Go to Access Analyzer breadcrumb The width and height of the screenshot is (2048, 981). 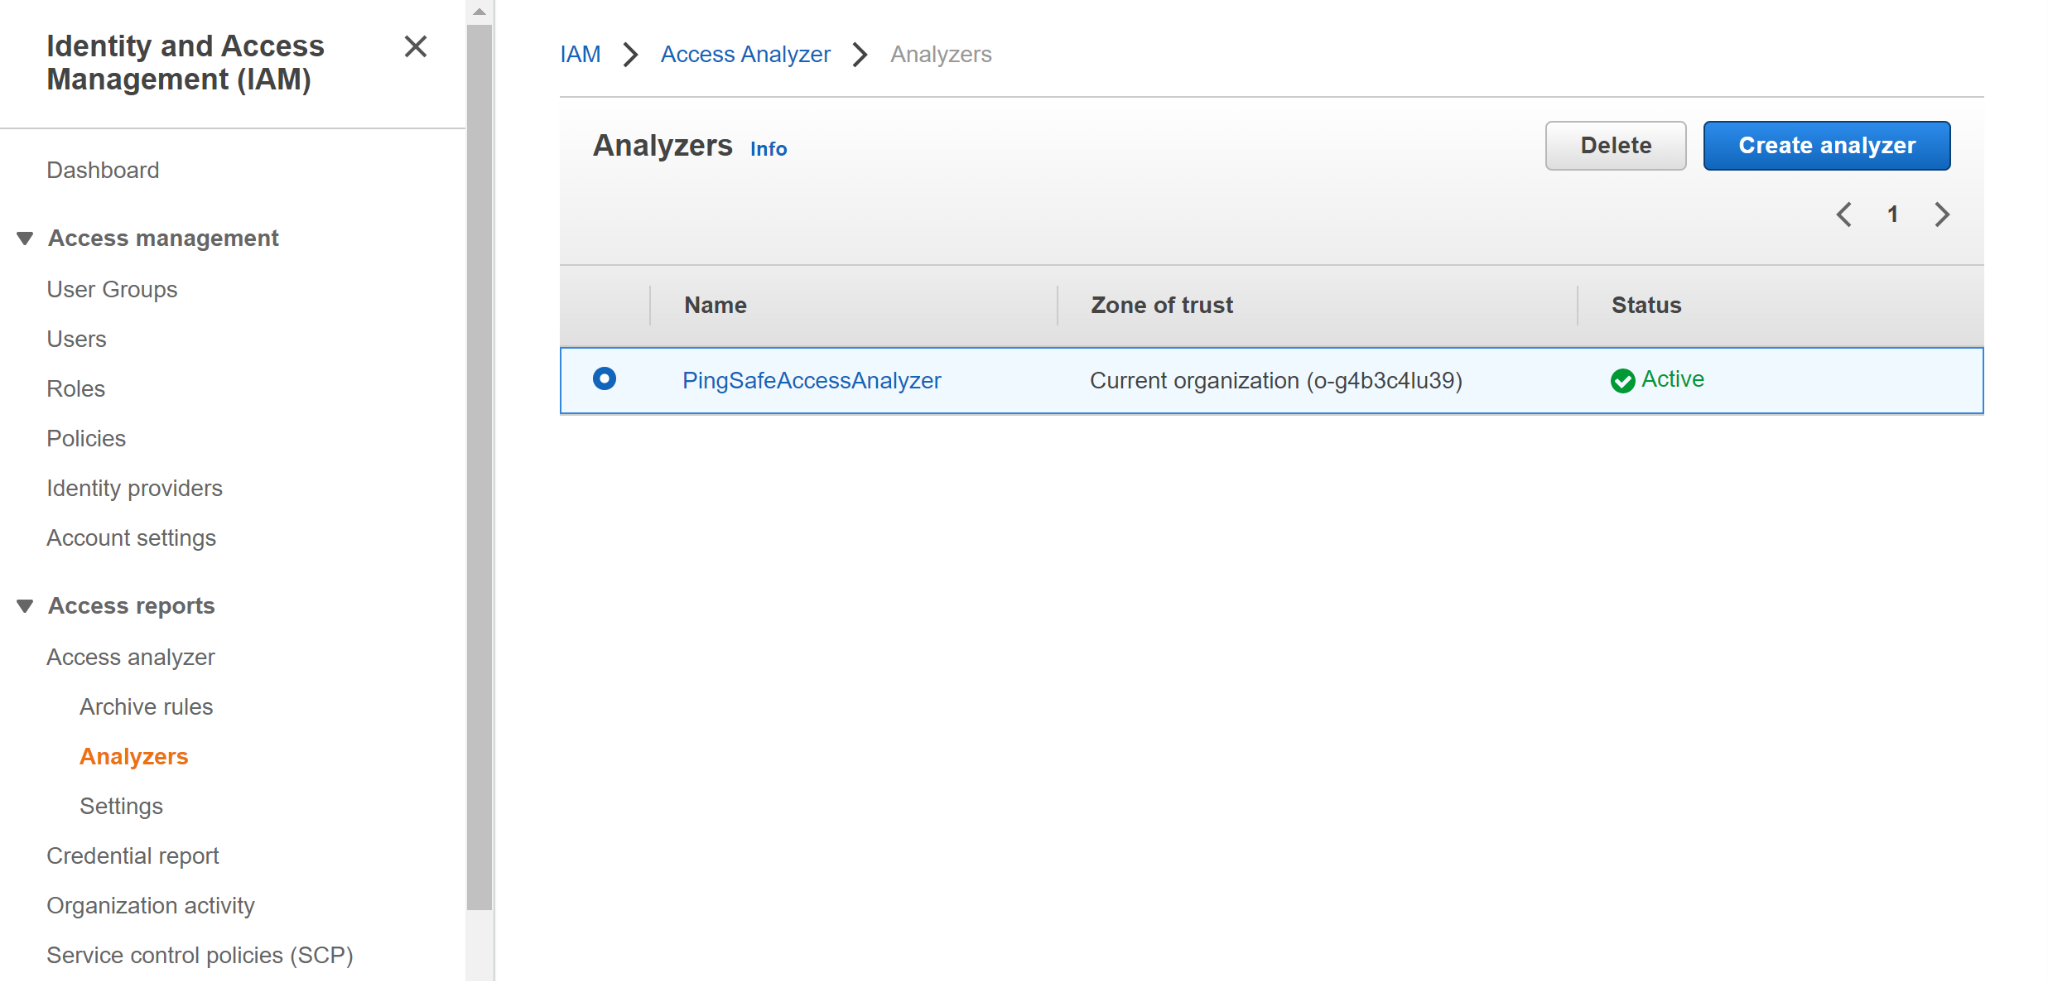(745, 55)
